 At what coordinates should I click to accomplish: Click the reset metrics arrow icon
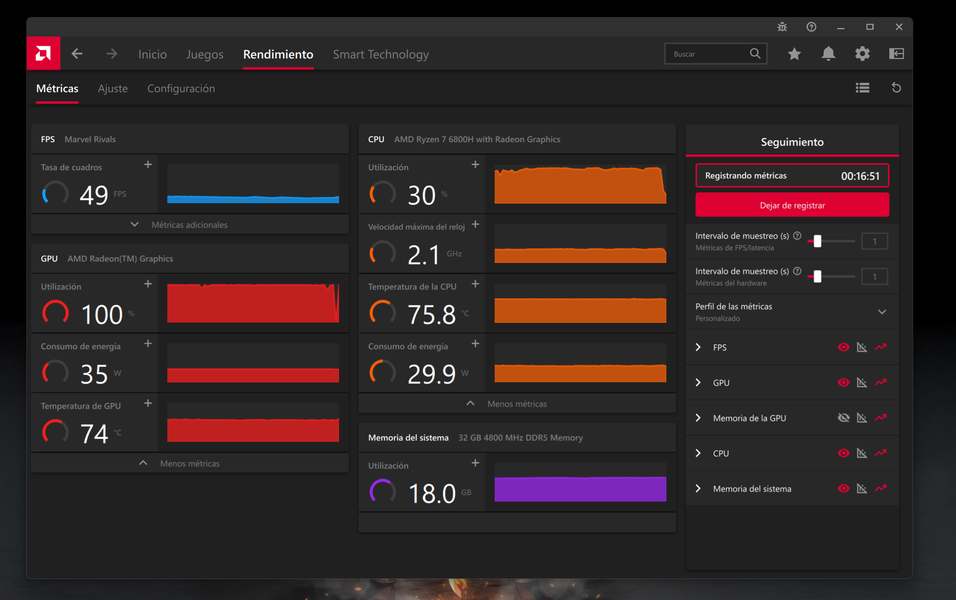coord(896,88)
